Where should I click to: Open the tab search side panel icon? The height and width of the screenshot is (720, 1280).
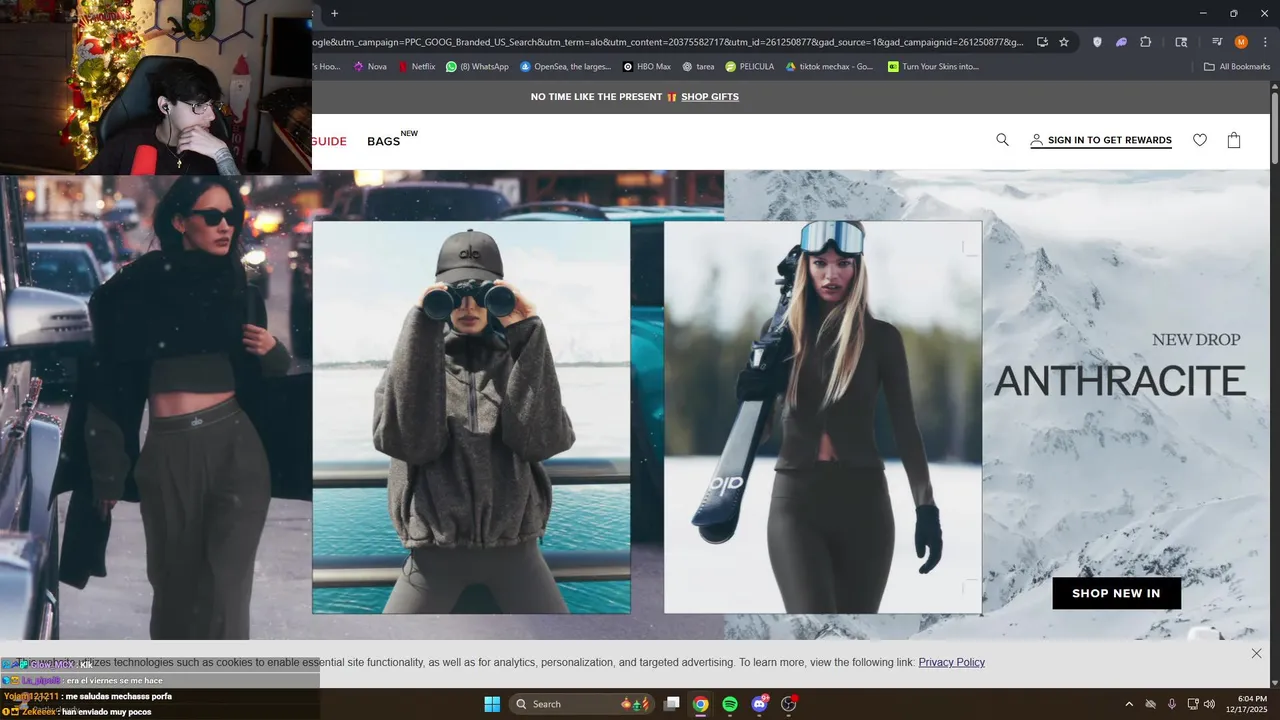(x=1181, y=42)
